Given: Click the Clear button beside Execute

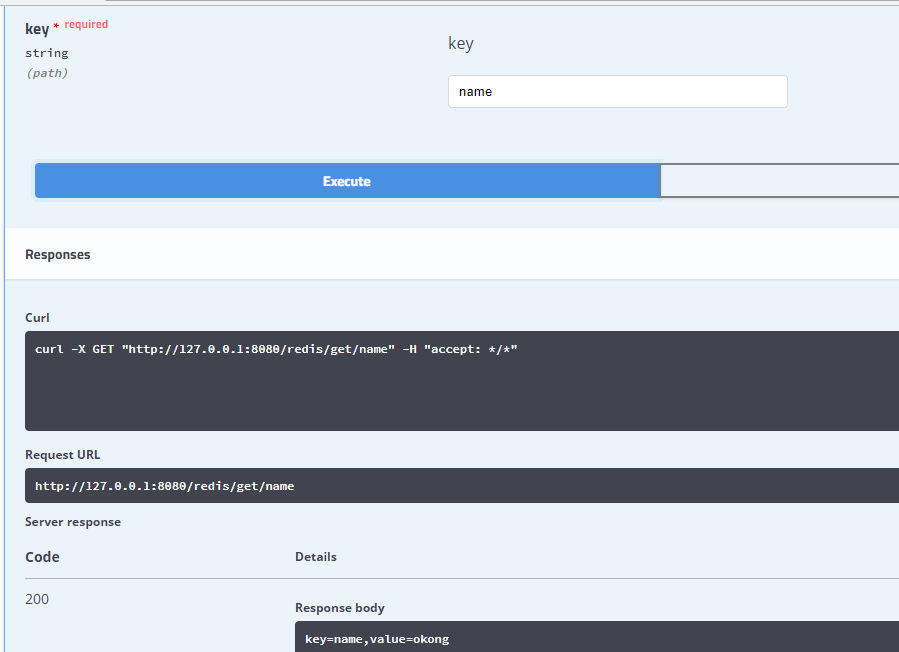Looking at the screenshot, I should [x=780, y=180].
